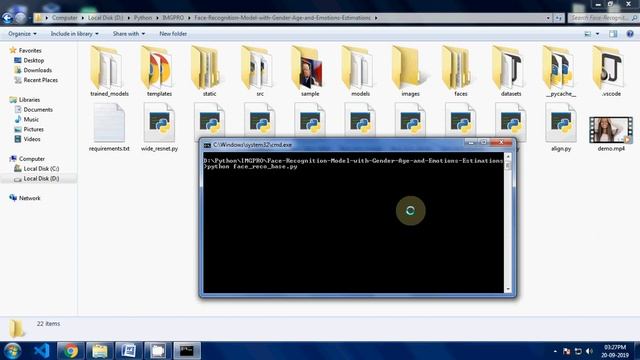Select demo.mp4 video thumbnail

(611, 130)
